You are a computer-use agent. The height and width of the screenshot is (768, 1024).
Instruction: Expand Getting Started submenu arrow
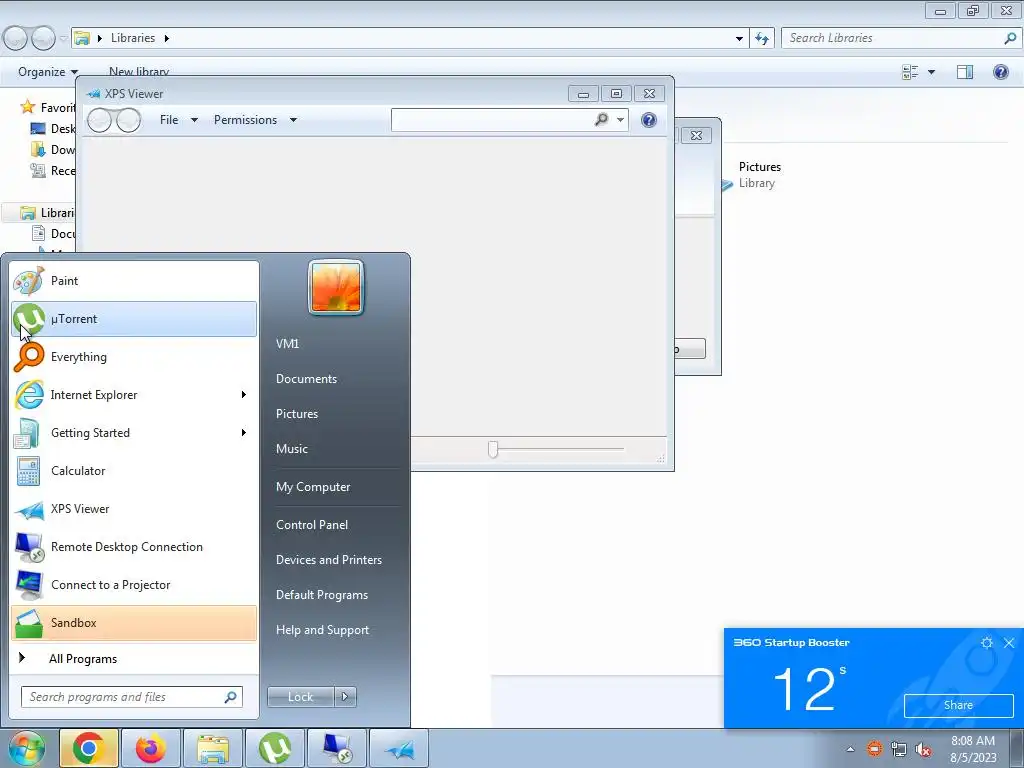pyautogui.click(x=244, y=432)
